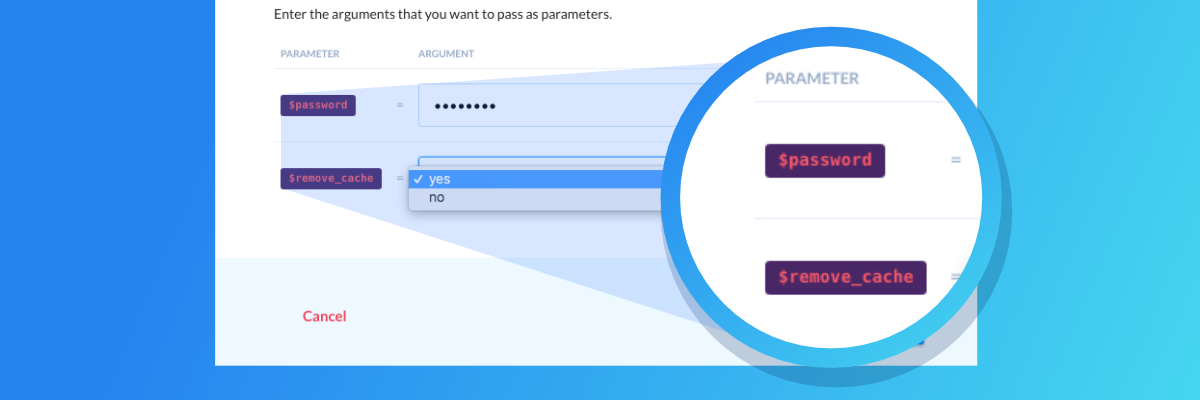1200x400 pixels.
Task: Click the small $remove_cache parameter tag
Action: [330, 179]
